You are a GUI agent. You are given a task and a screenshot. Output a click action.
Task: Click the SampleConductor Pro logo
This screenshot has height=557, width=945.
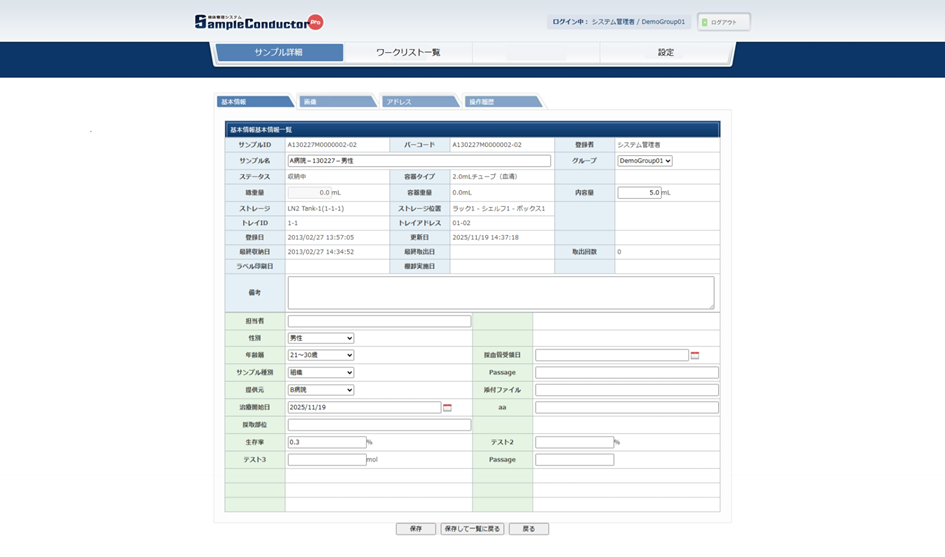pyautogui.click(x=258, y=21)
